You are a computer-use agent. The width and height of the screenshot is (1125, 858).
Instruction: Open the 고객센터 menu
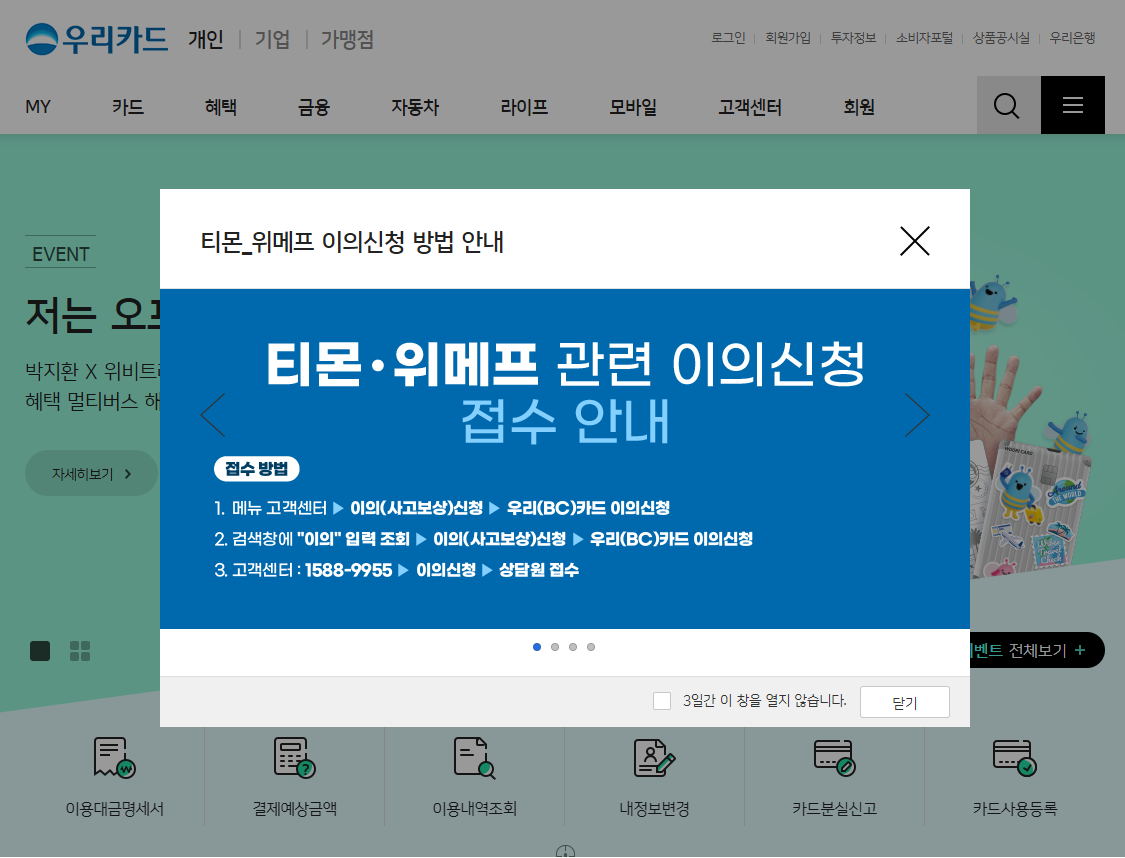[x=750, y=107]
